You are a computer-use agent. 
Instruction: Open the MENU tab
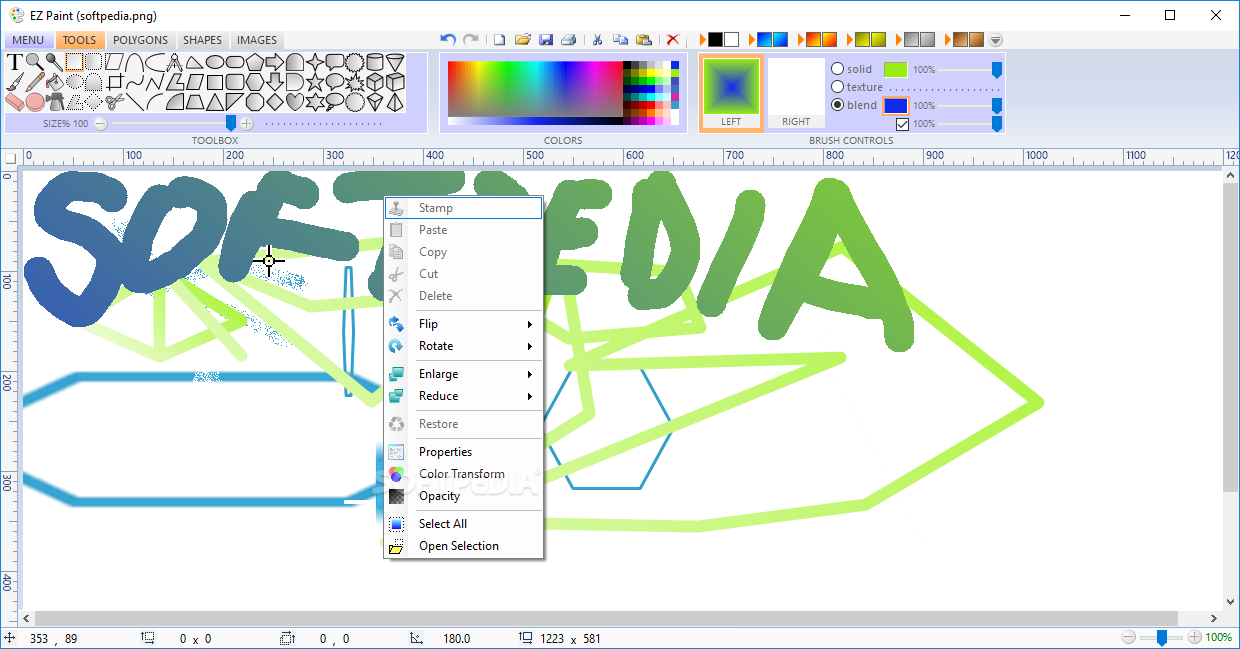[28, 40]
